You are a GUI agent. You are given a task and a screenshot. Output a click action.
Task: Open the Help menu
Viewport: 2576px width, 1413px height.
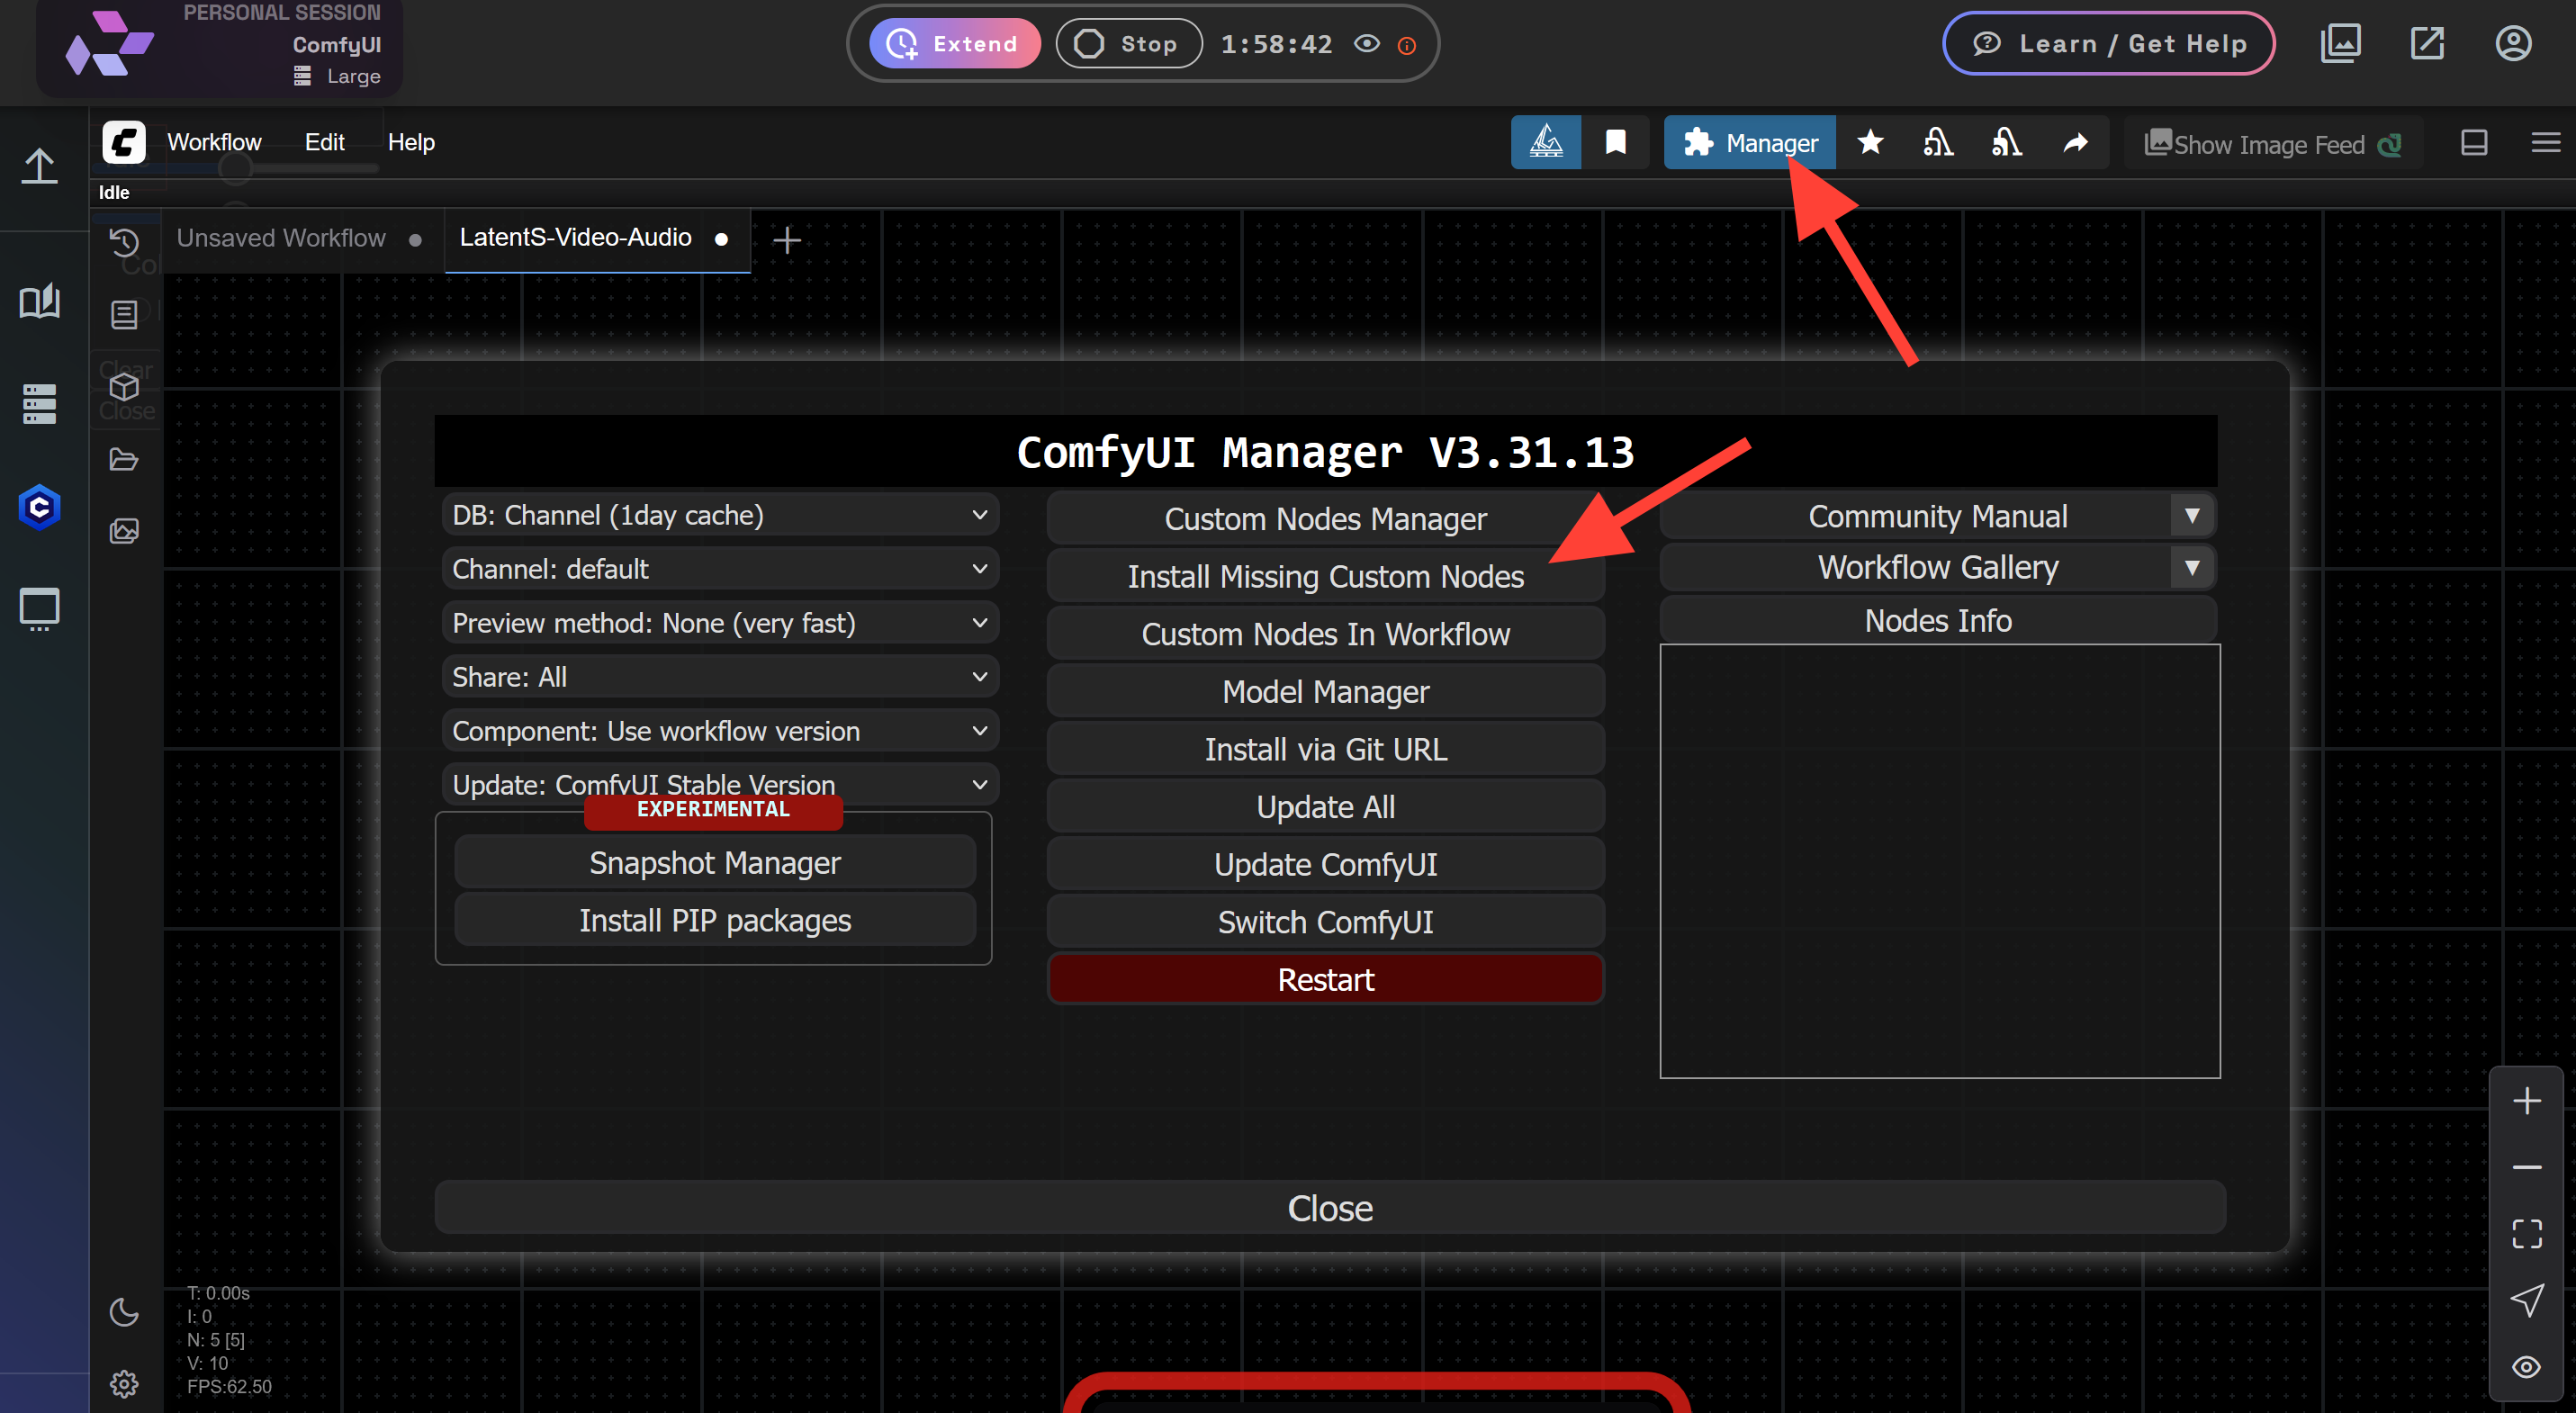click(411, 142)
